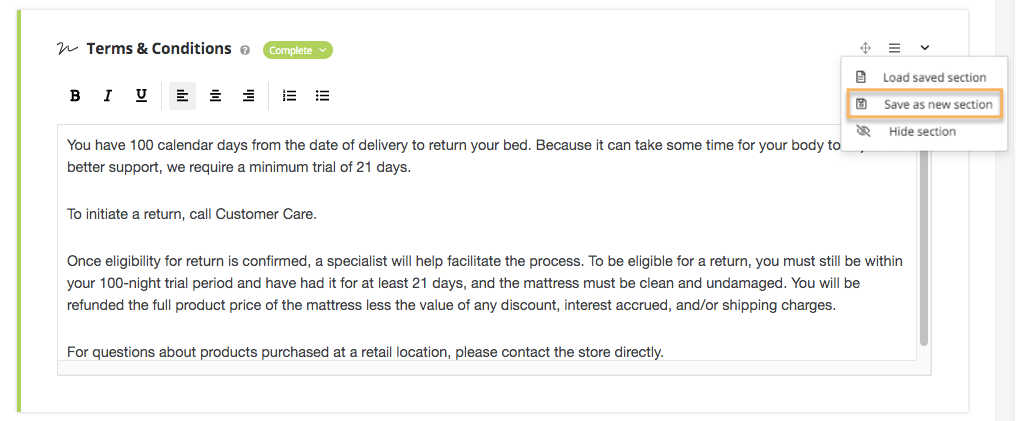Collapse section with the chevron arrow
Screen dimensions: 1016x421
click(925, 48)
